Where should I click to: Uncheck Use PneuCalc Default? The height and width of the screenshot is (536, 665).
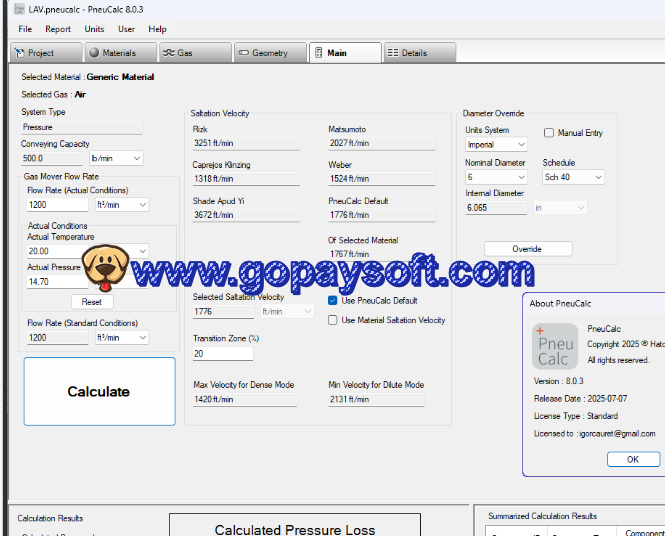333,301
